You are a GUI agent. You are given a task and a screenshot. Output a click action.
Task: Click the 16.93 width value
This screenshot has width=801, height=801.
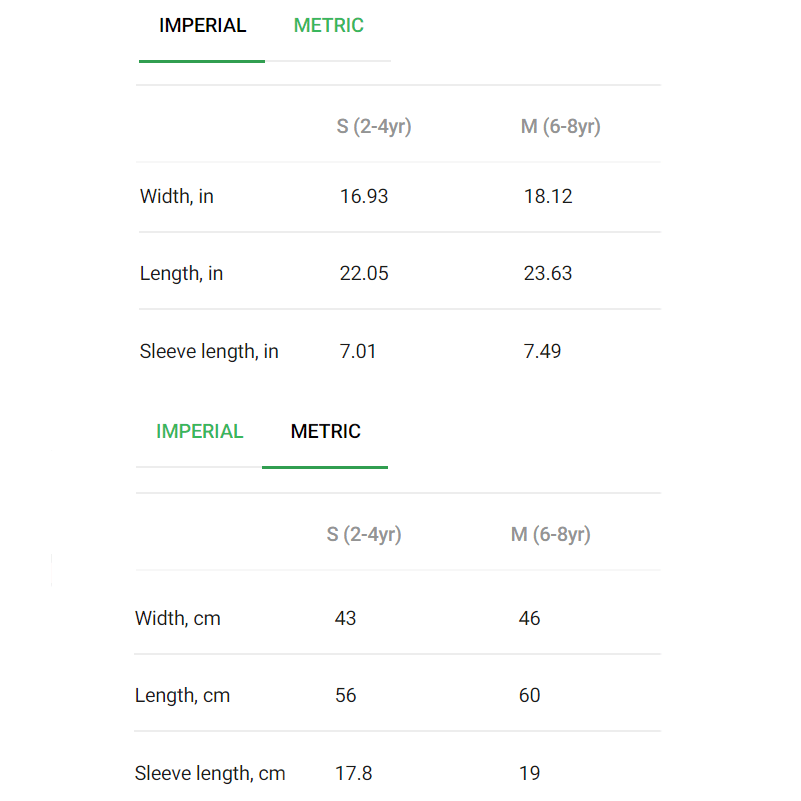coord(364,197)
